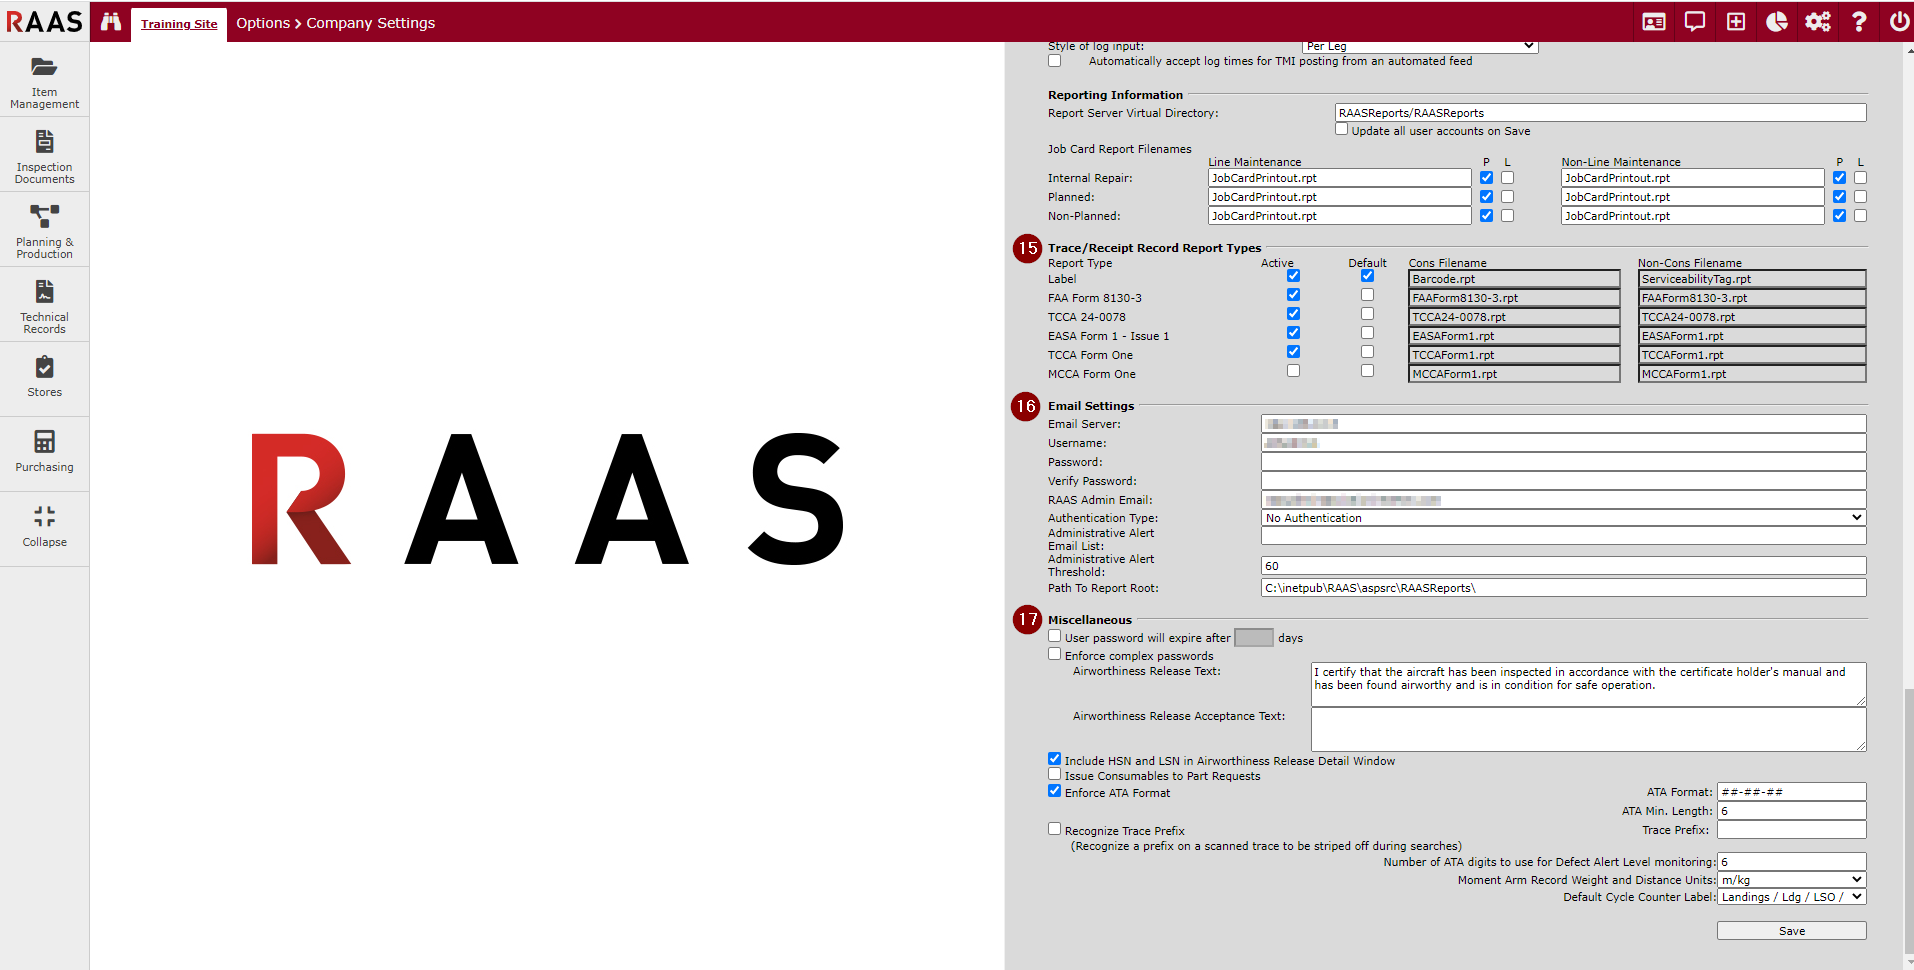This screenshot has width=1914, height=970.
Task: Open Default Cycle Counter Label dropdown
Action: tap(1791, 897)
